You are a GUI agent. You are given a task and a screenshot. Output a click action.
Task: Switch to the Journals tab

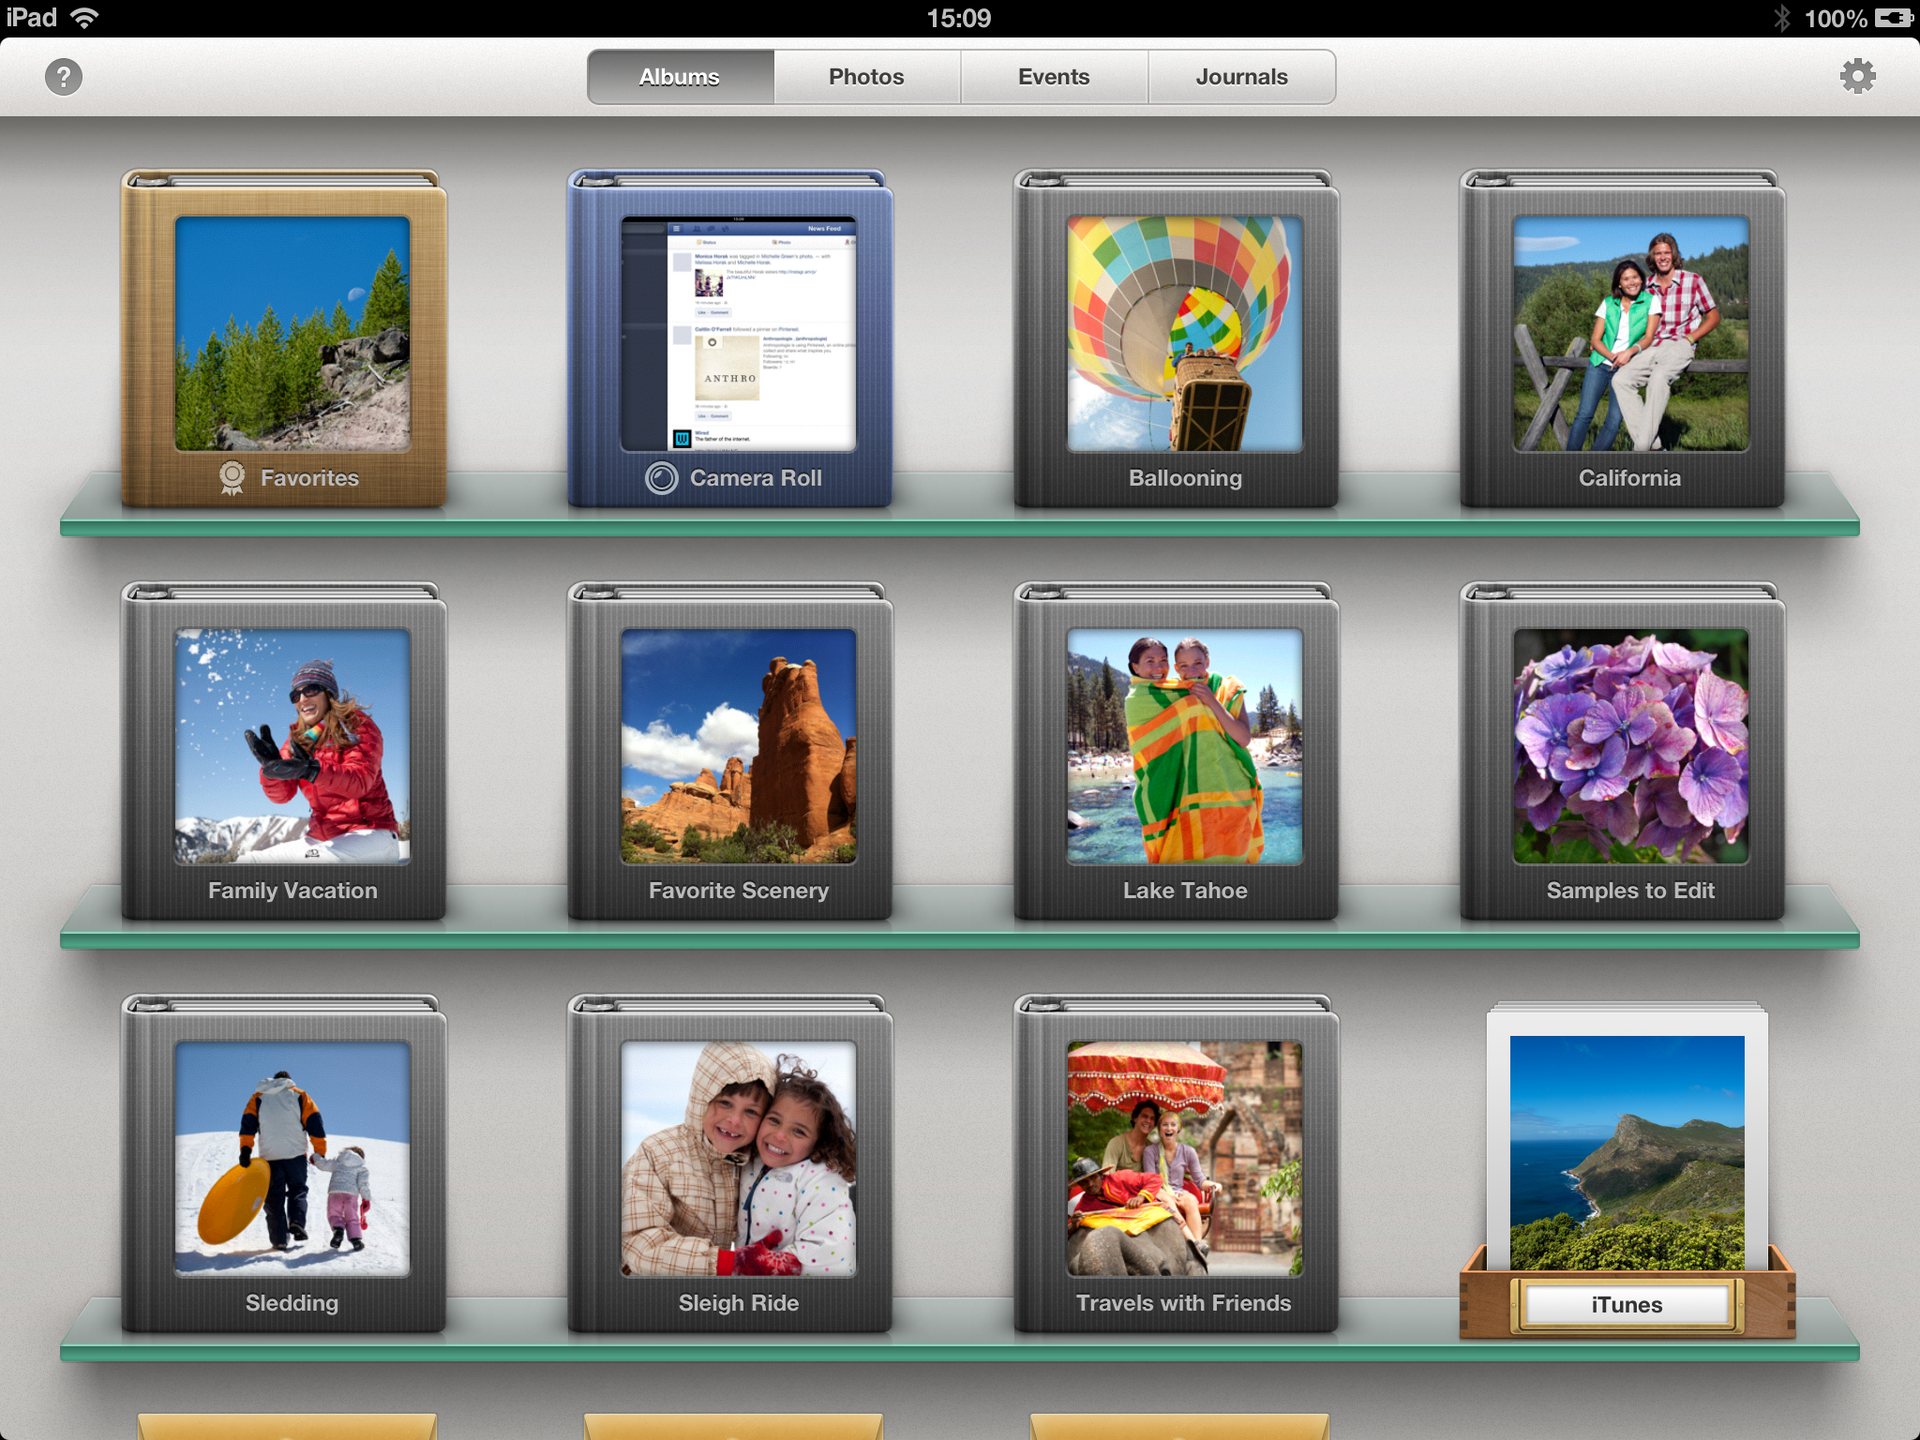[x=1241, y=76]
